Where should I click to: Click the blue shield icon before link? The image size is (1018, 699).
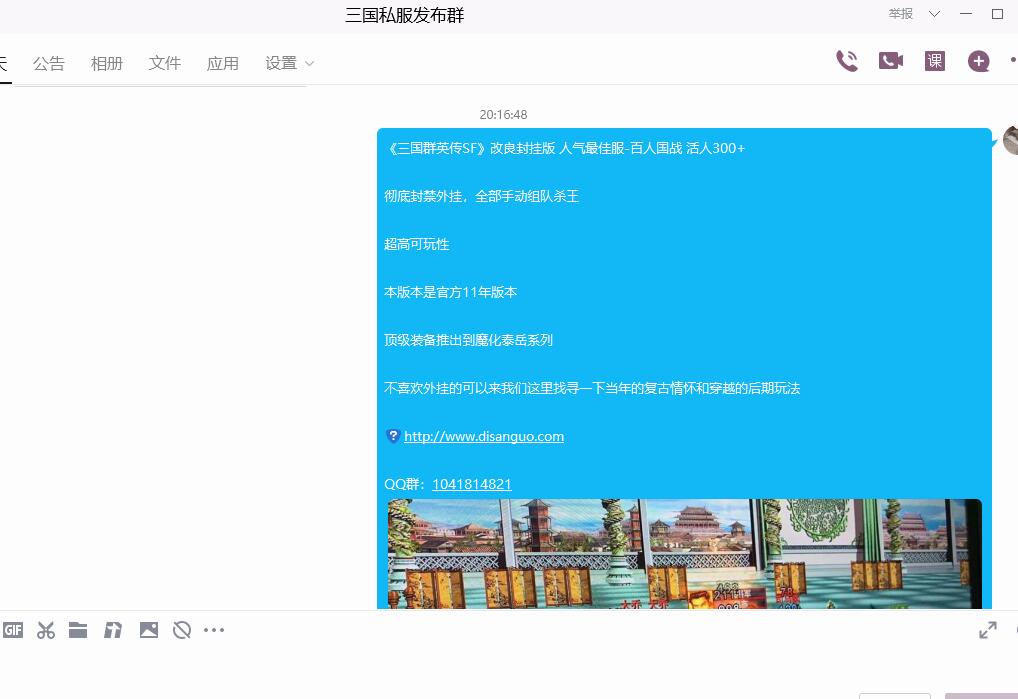point(393,436)
